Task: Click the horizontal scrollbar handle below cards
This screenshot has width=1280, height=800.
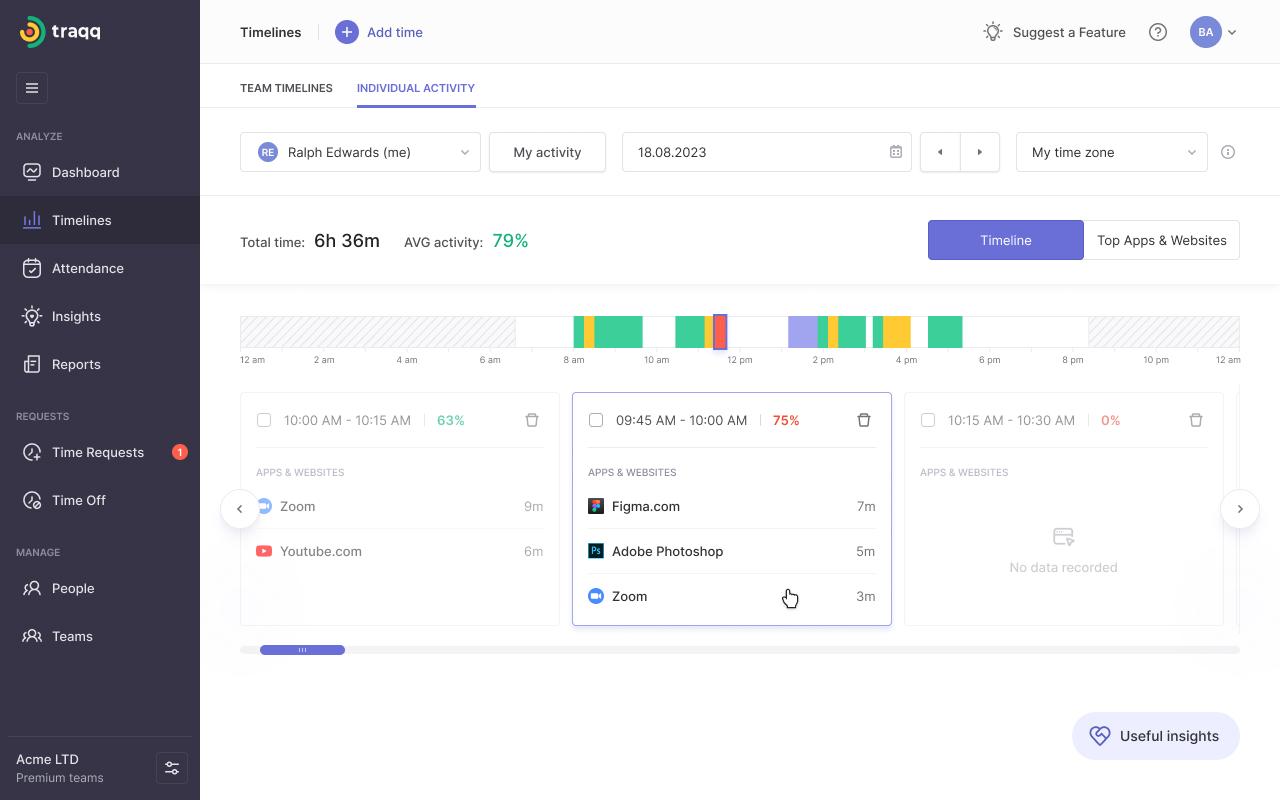Action: (x=302, y=650)
